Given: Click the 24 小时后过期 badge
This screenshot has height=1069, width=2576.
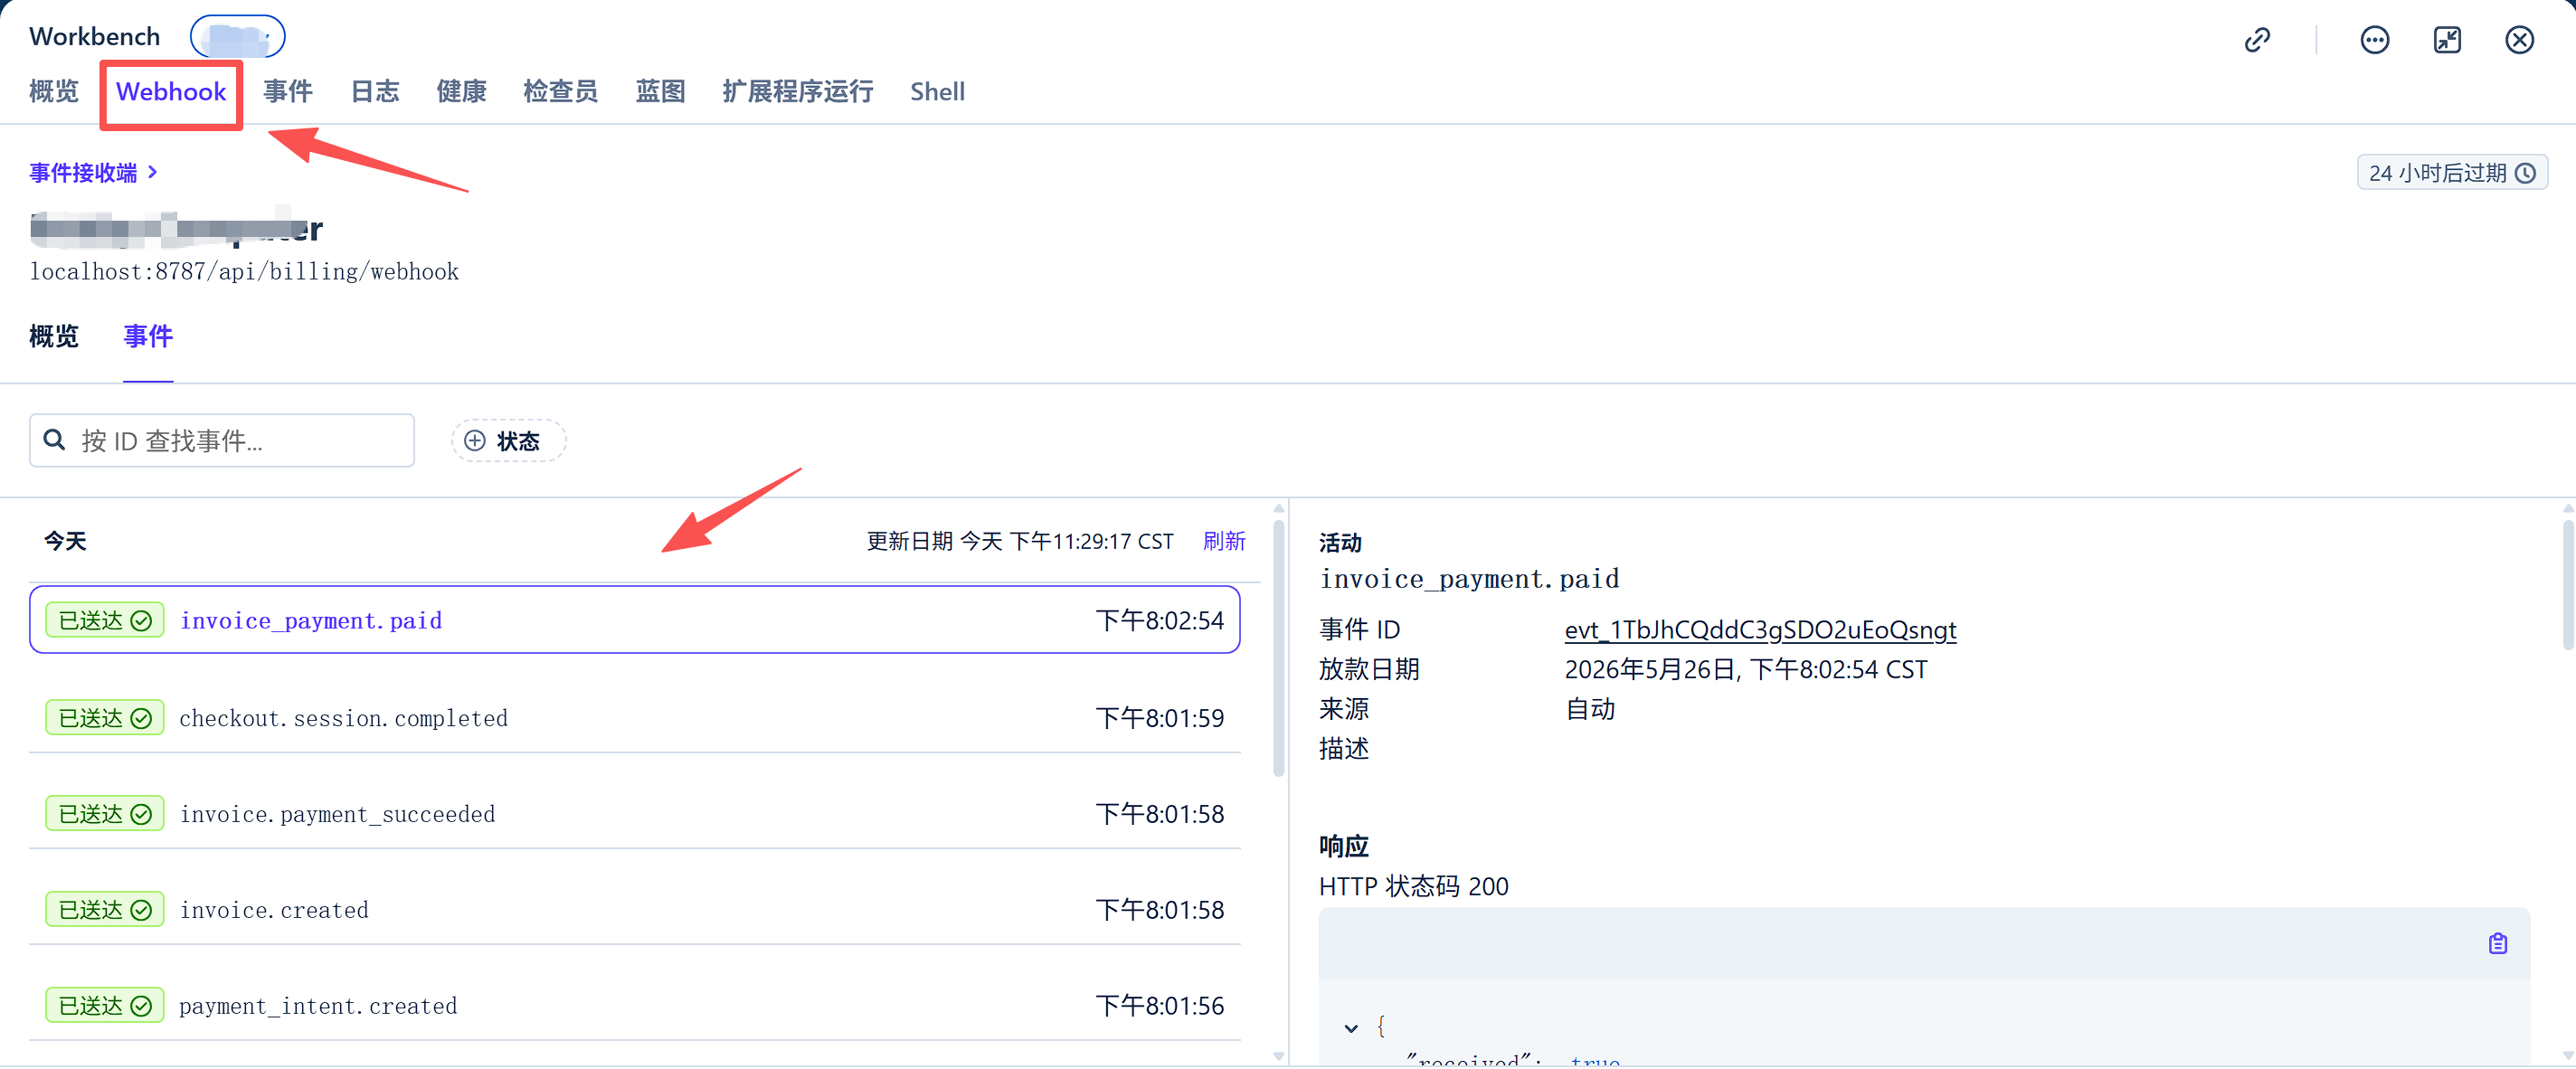Looking at the screenshot, I should click(x=2452, y=173).
